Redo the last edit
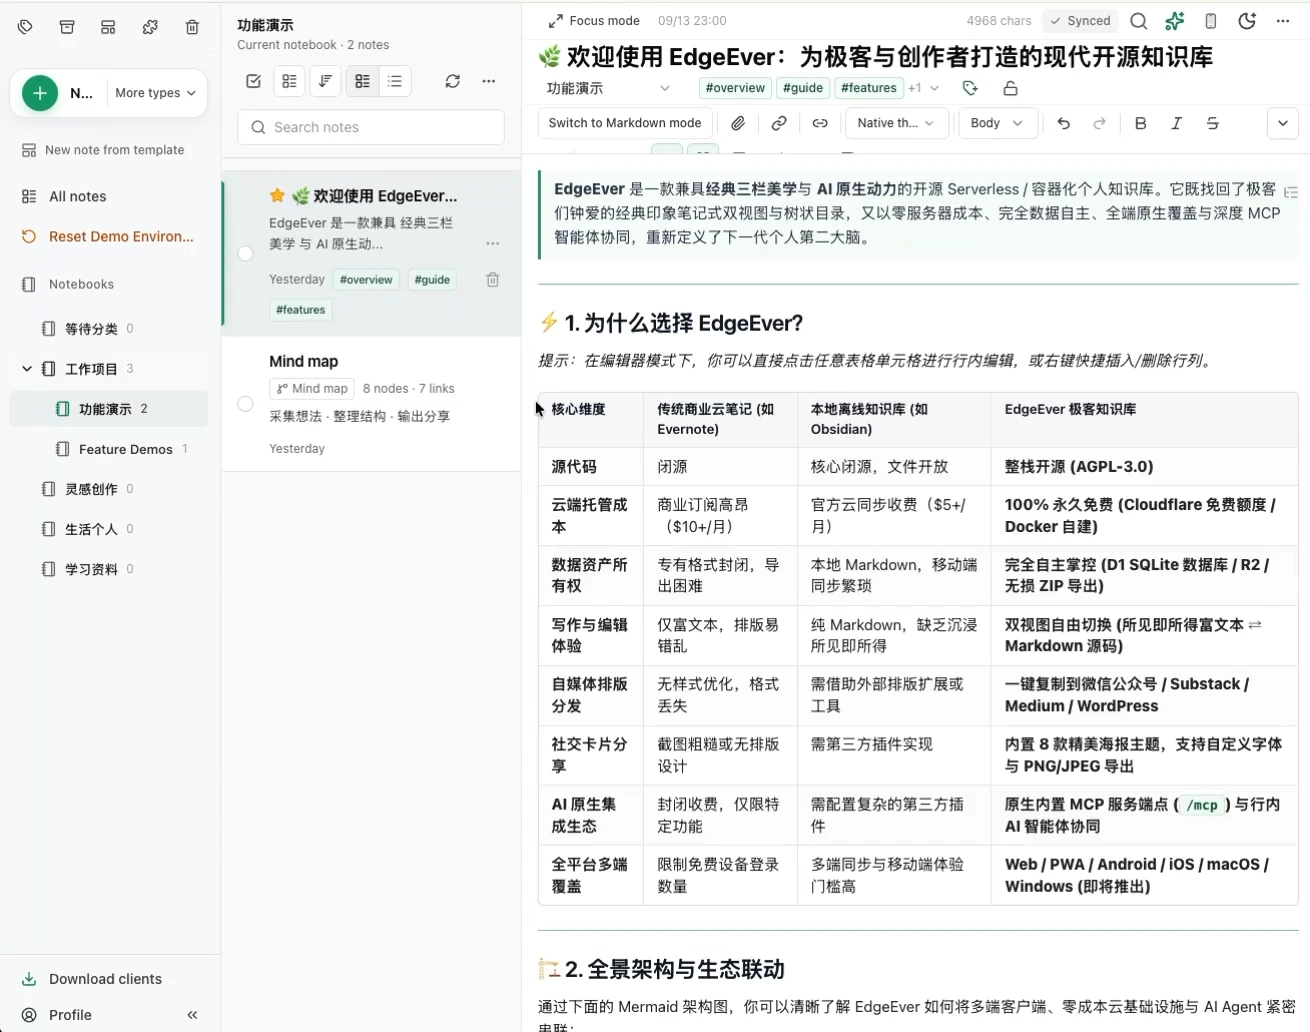Viewport: 1310px width, 1032px height. coord(1099,123)
